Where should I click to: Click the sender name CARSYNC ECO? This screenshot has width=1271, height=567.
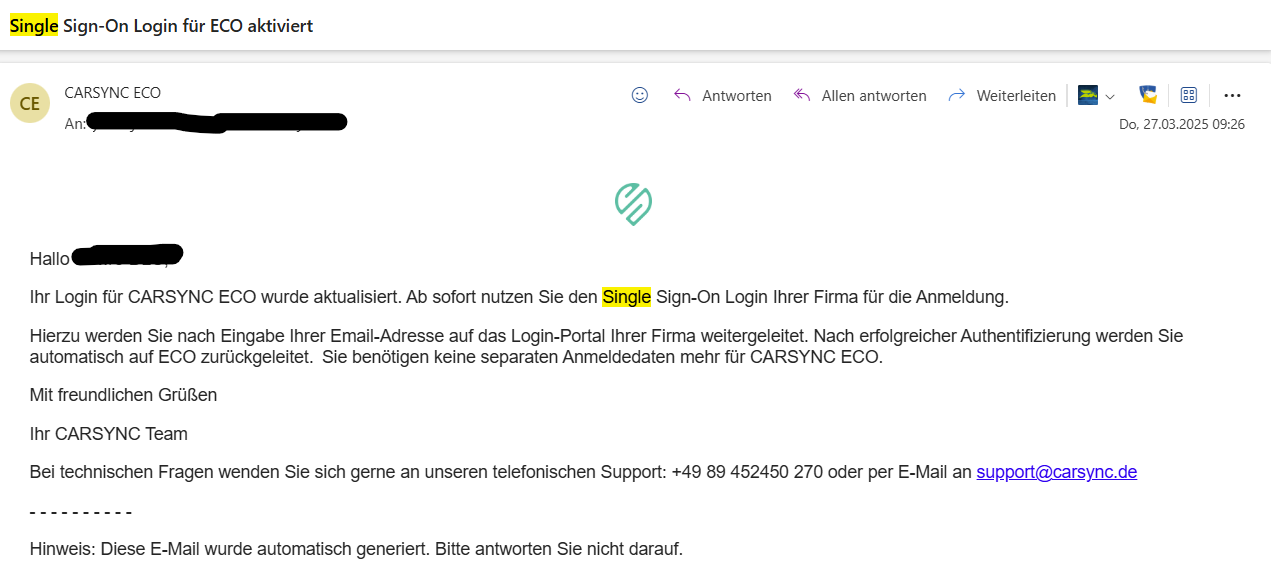point(112,92)
